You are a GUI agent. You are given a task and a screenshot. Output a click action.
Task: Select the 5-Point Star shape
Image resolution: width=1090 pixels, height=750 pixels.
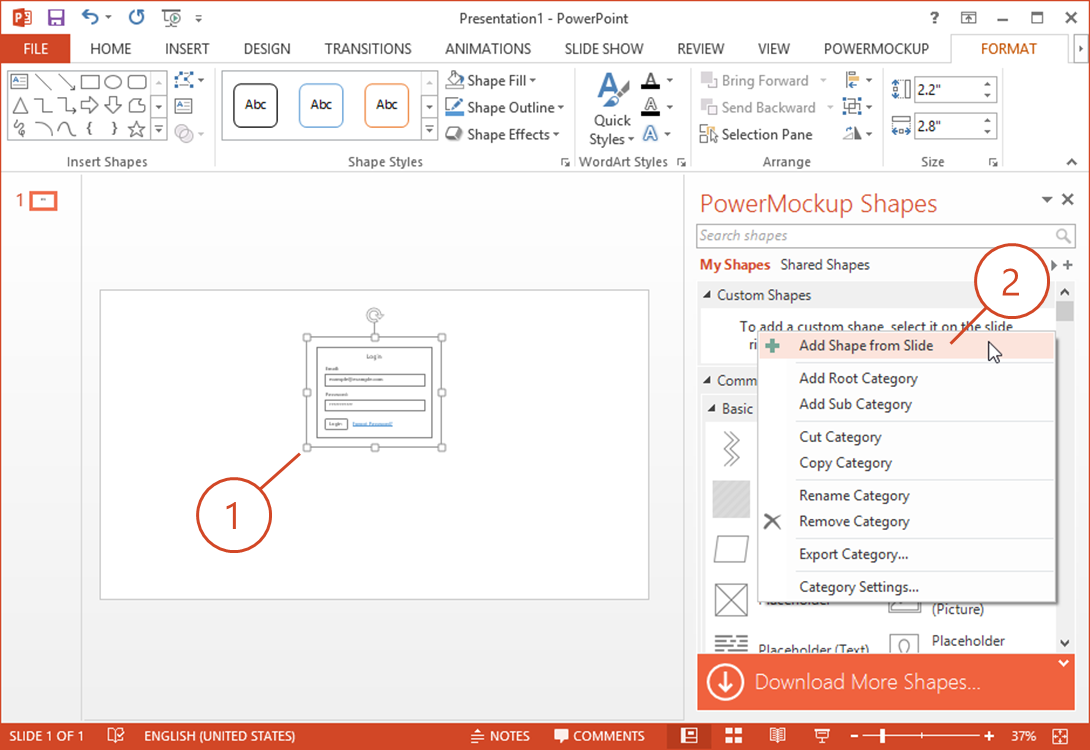pos(137,129)
